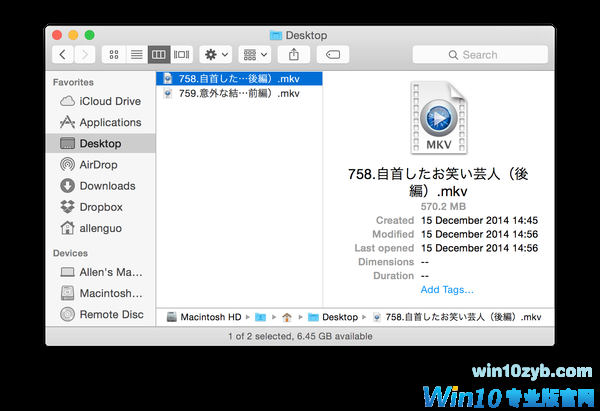
Task: Click the Downloads arrow icon
Action: pyautogui.click(x=68, y=186)
